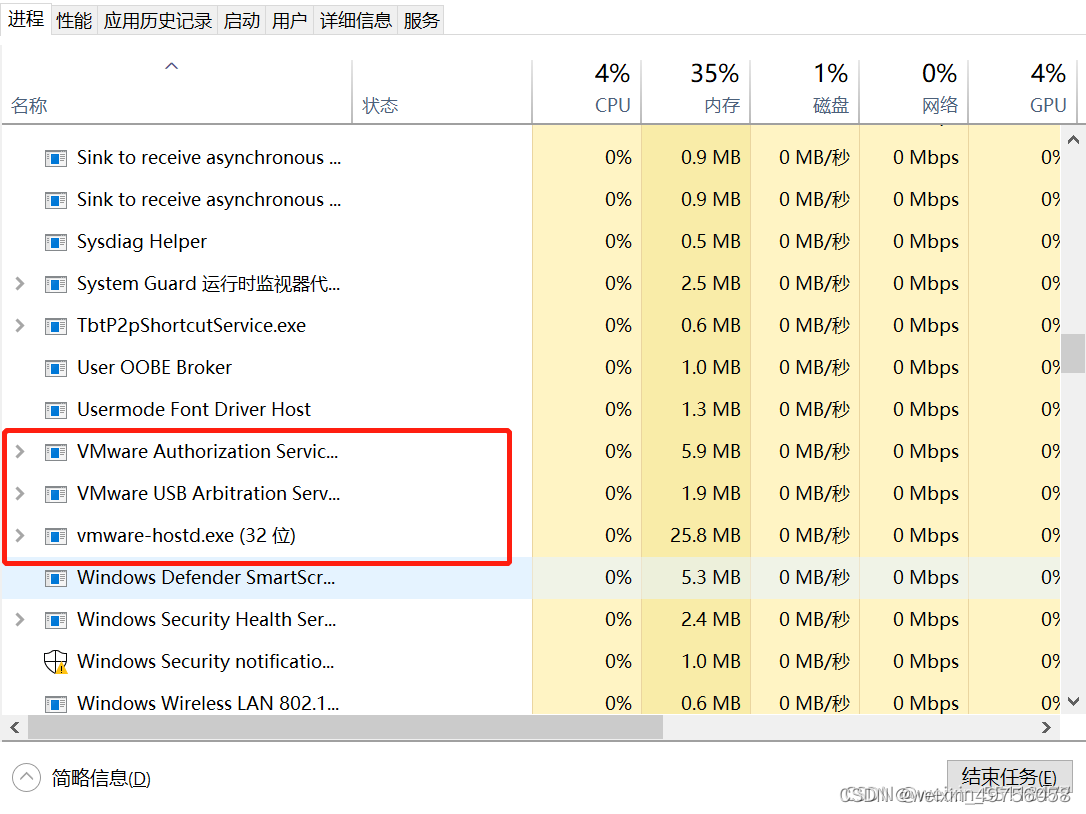Expand the TbtP2pShortcutService.exe group
This screenshot has height=814, width=1086.
[x=20, y=326]
